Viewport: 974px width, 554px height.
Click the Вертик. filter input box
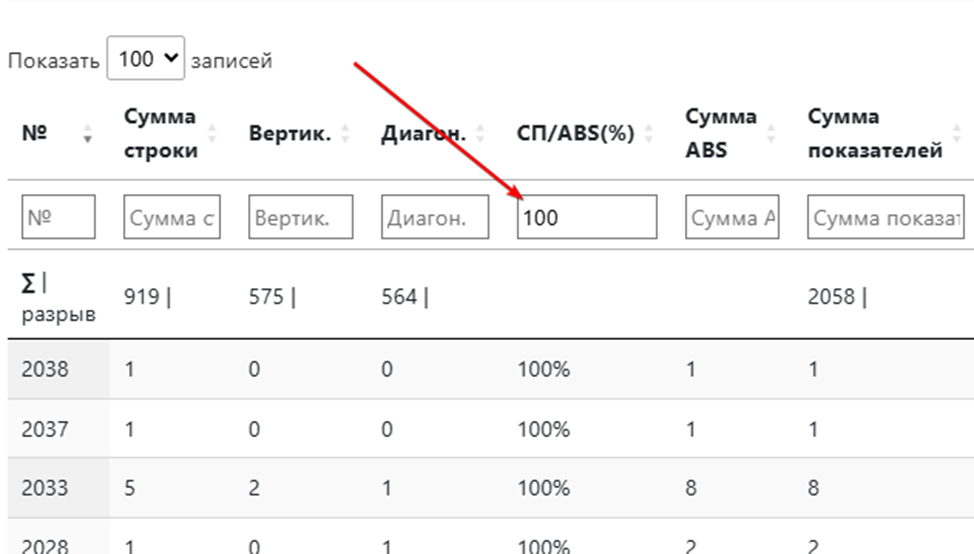click(301, 216)
